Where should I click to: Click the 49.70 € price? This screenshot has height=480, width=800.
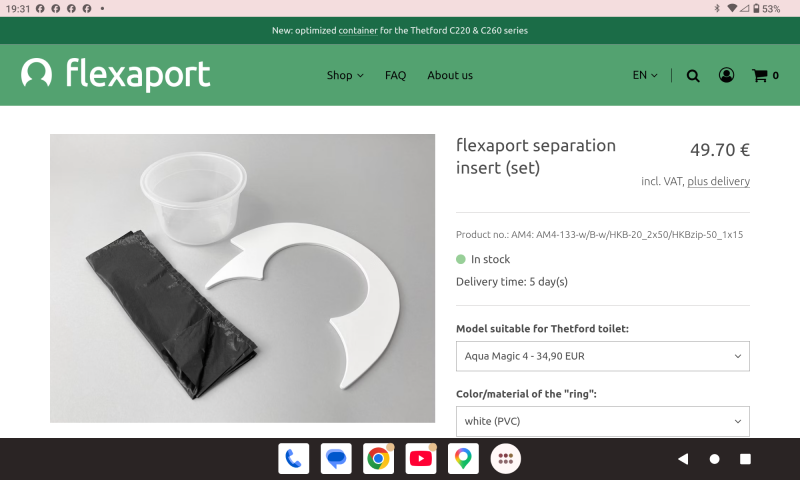(x=720, y=150)
